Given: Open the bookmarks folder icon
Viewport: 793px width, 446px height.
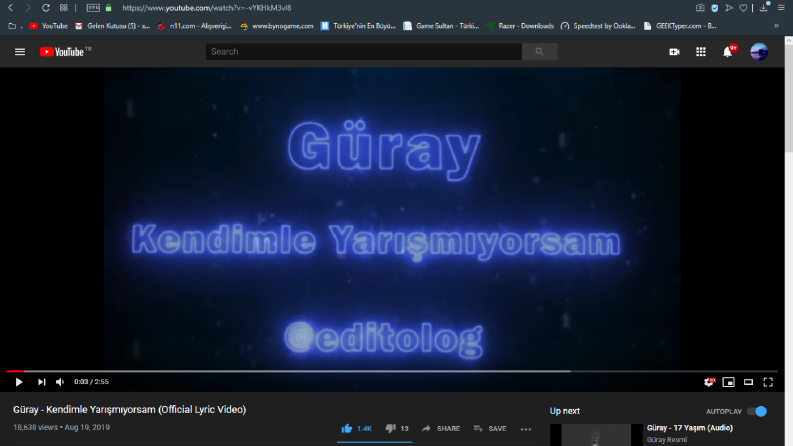Looking at the screenshot, I should pyautogui.click(x=12, y=26).
